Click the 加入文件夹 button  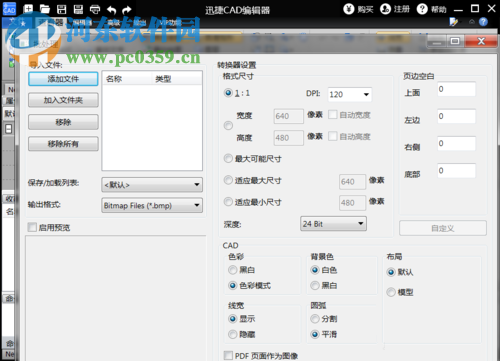[63, 100]
